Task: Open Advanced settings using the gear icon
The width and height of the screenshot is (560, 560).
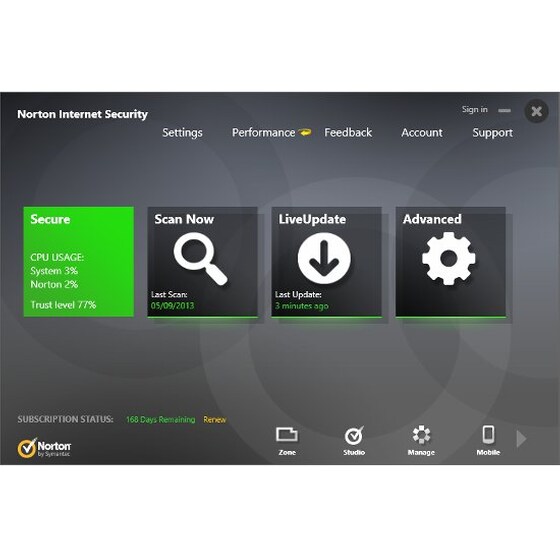Action: tap(449, 258)
